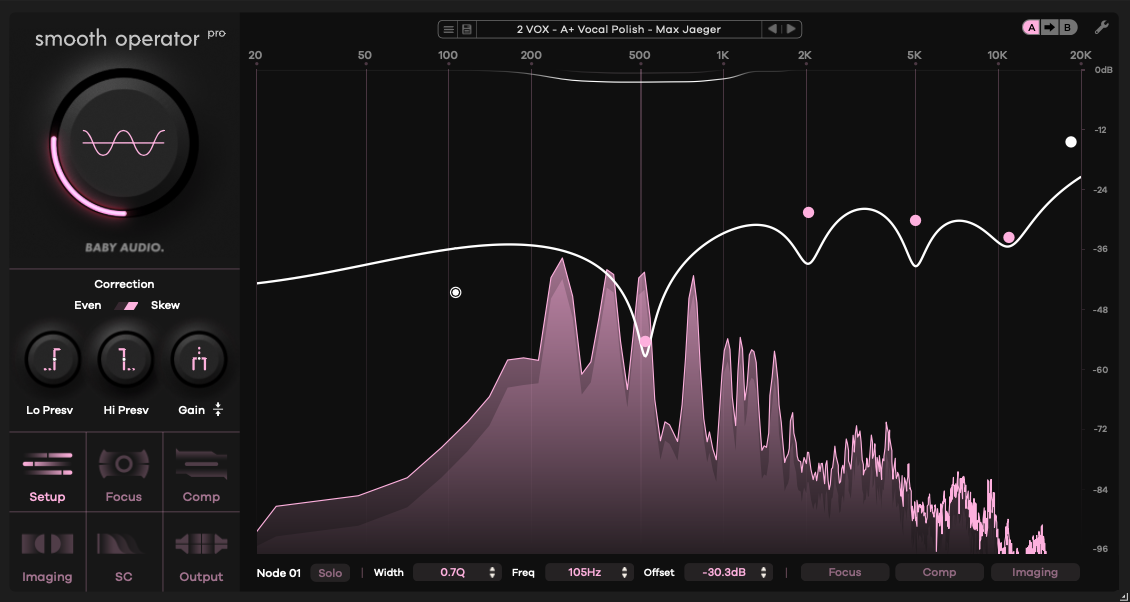Viewport: 1130px width, 602px height.
Task: Load the previous preset with left arrow
Action: pos(772,30)
